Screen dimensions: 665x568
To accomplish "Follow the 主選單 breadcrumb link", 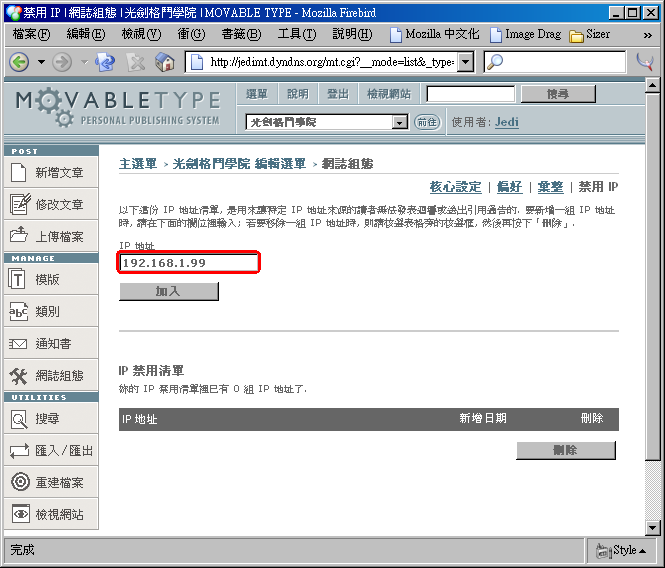I will coord(138,164).
